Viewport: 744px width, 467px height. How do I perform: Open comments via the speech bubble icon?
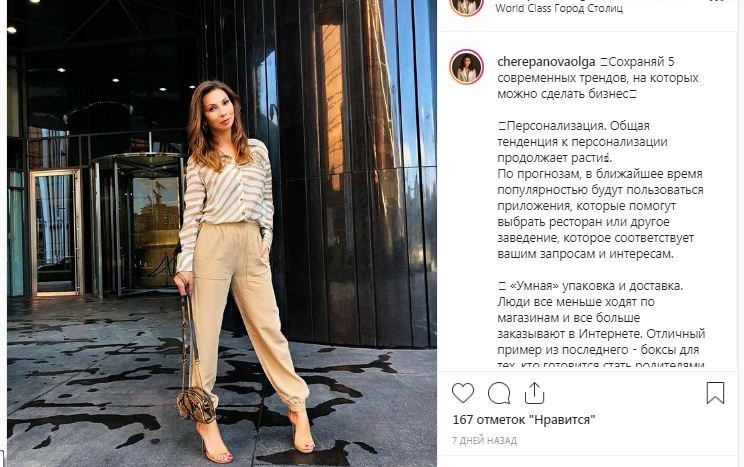click(499, 393)
